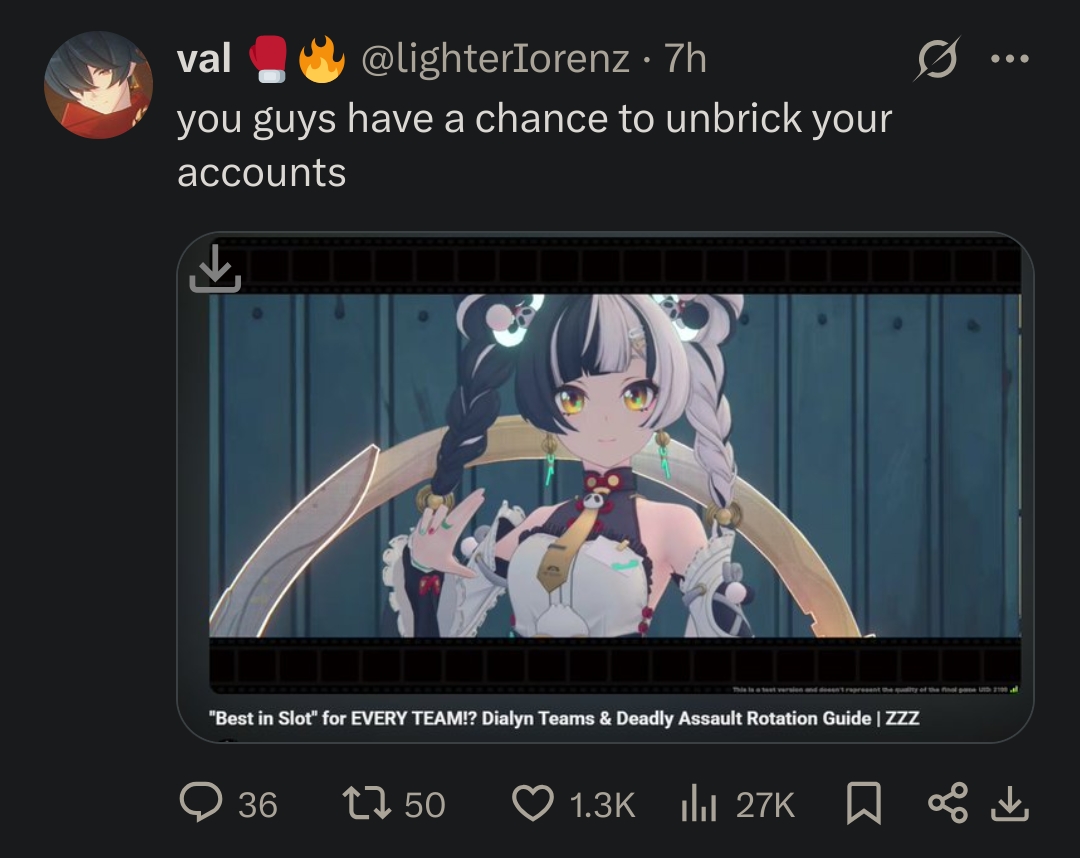Screen dimensions: 1080x858
Task: Open the reply comment icon
Action: 201,803
